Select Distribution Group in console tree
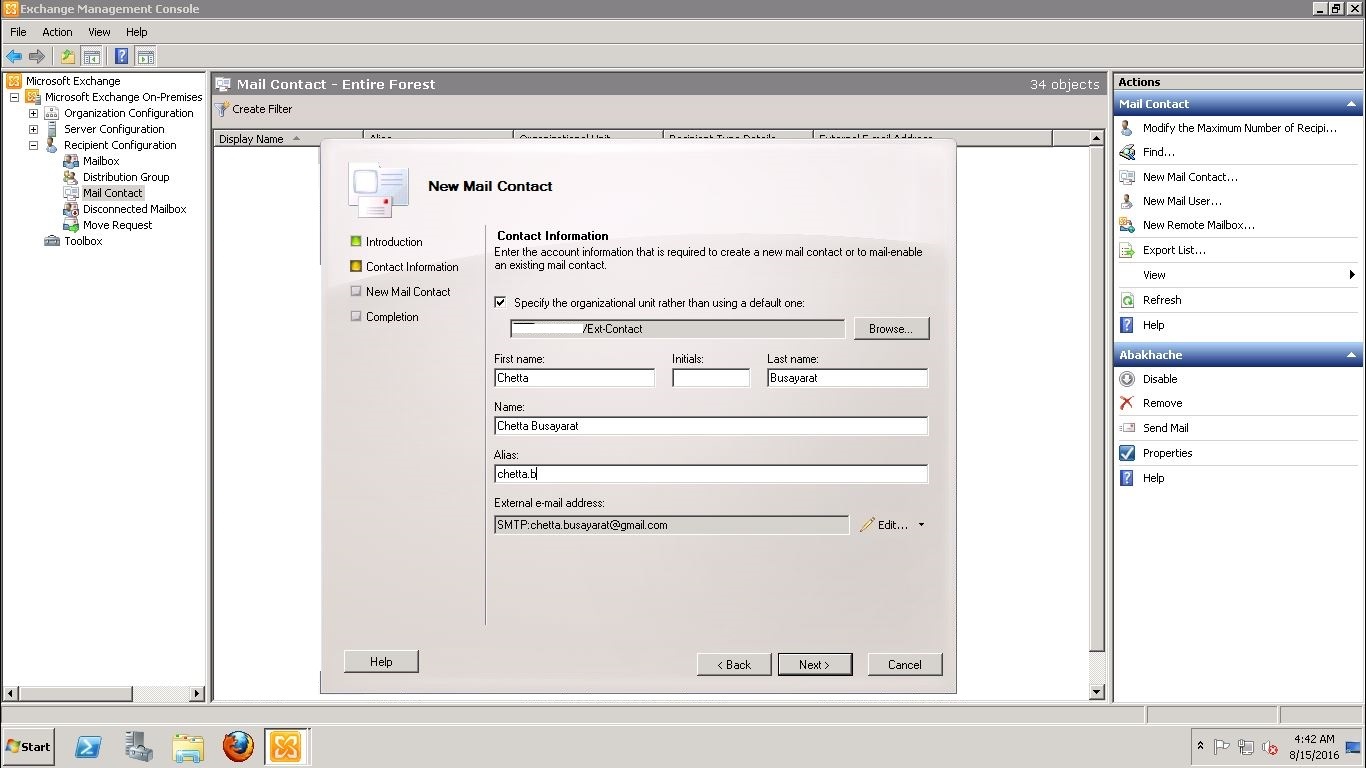 click(126, 177)
